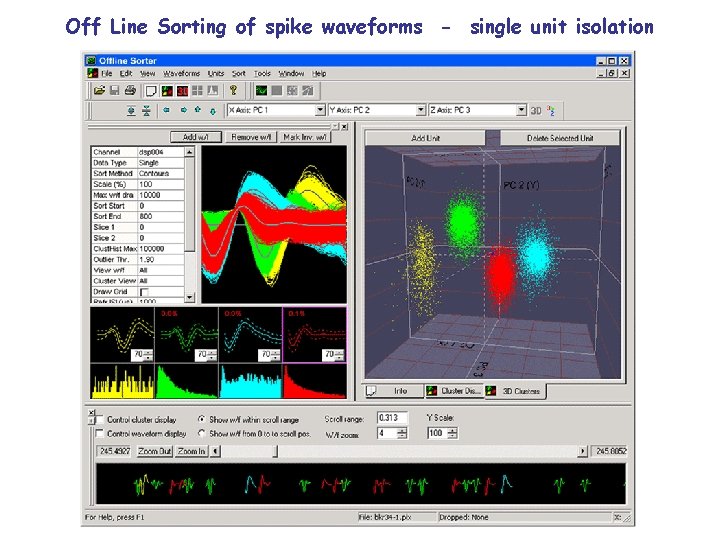Image resolution: width=720 pixels, height=540 pixels.
Task: Click the right blue arrow icon
Action: pos(183,110)
